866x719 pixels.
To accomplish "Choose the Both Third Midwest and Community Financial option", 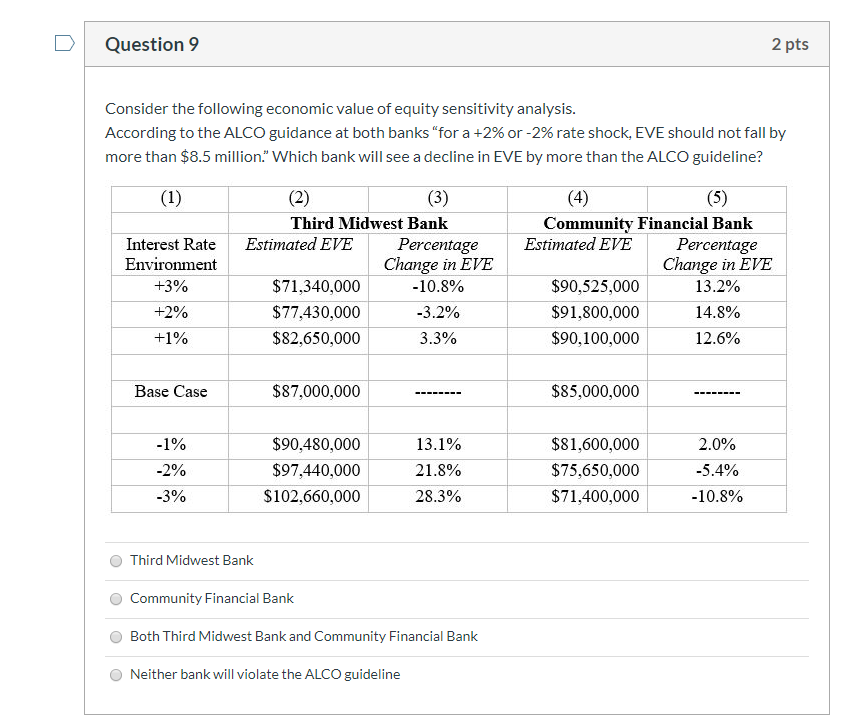I will (116, 636).
